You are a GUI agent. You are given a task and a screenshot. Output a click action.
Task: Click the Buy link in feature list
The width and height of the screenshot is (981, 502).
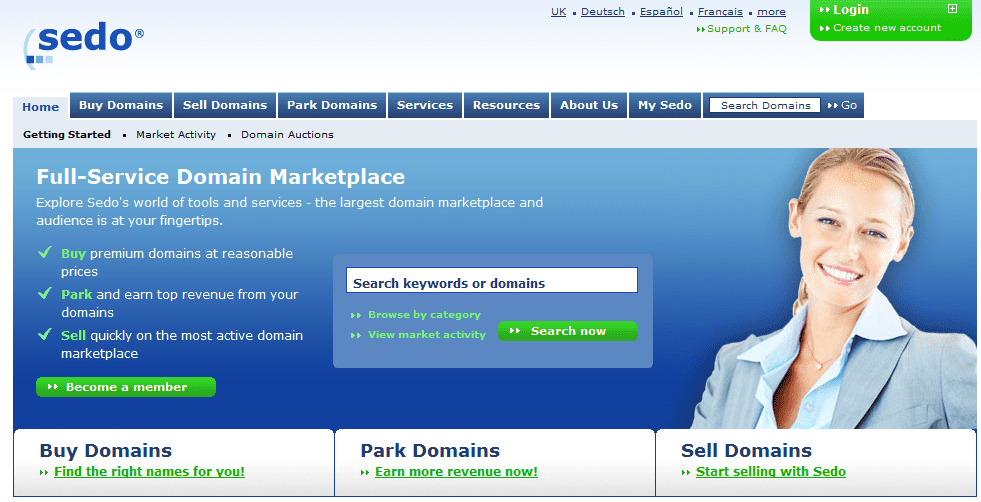(x=73, y=254)
